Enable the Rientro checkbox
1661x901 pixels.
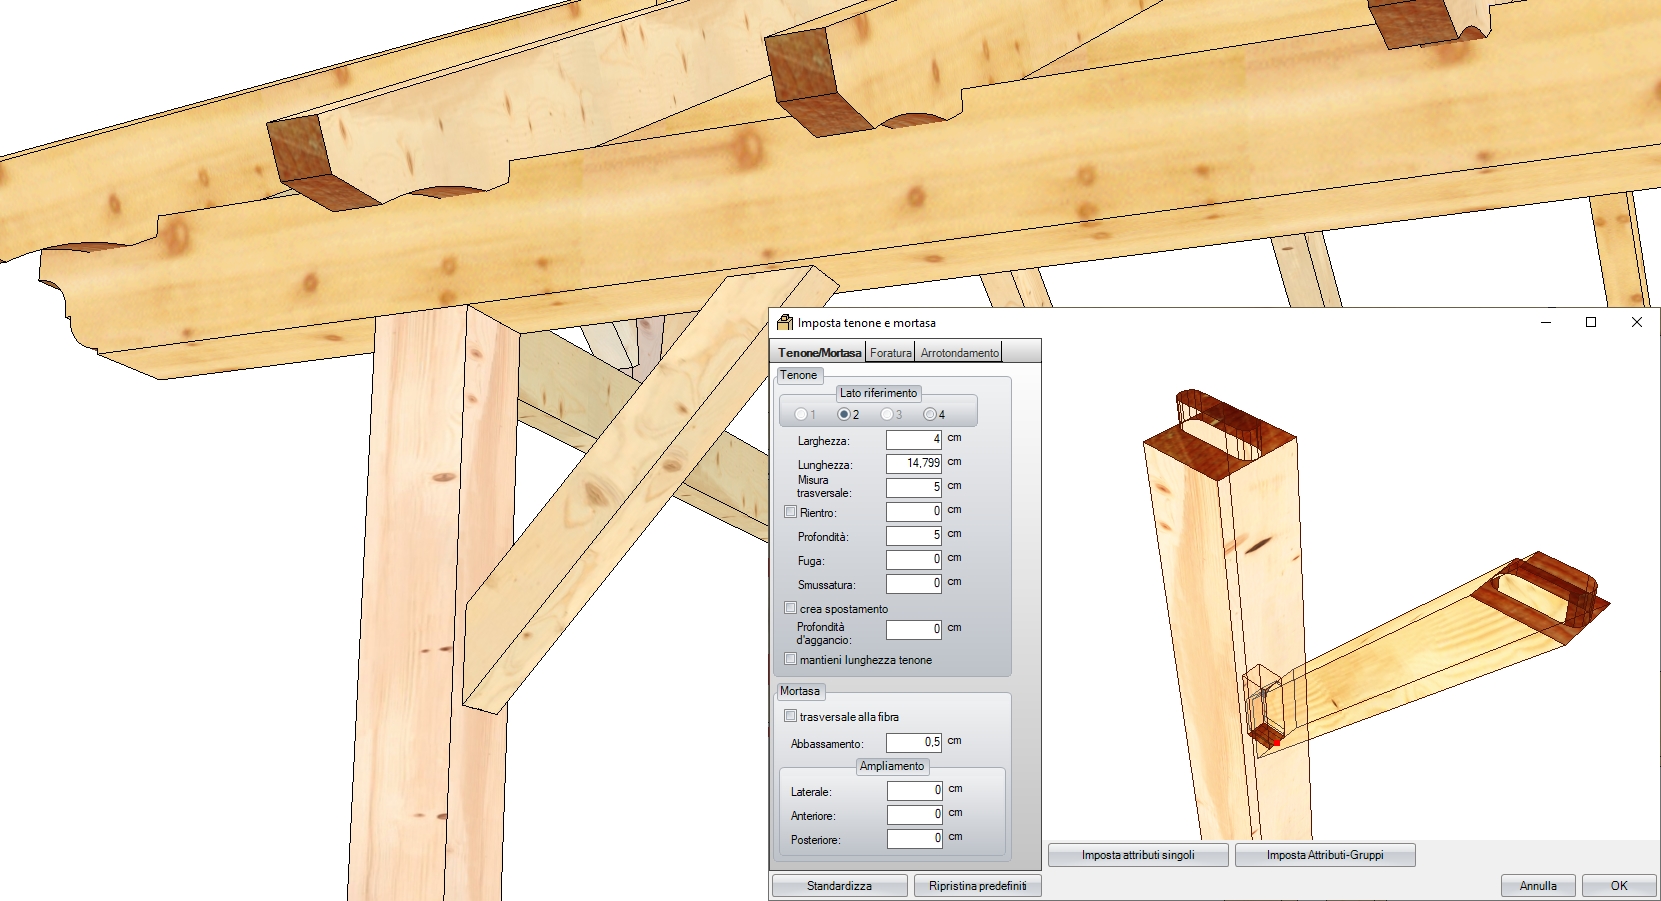tap(791, 512)
